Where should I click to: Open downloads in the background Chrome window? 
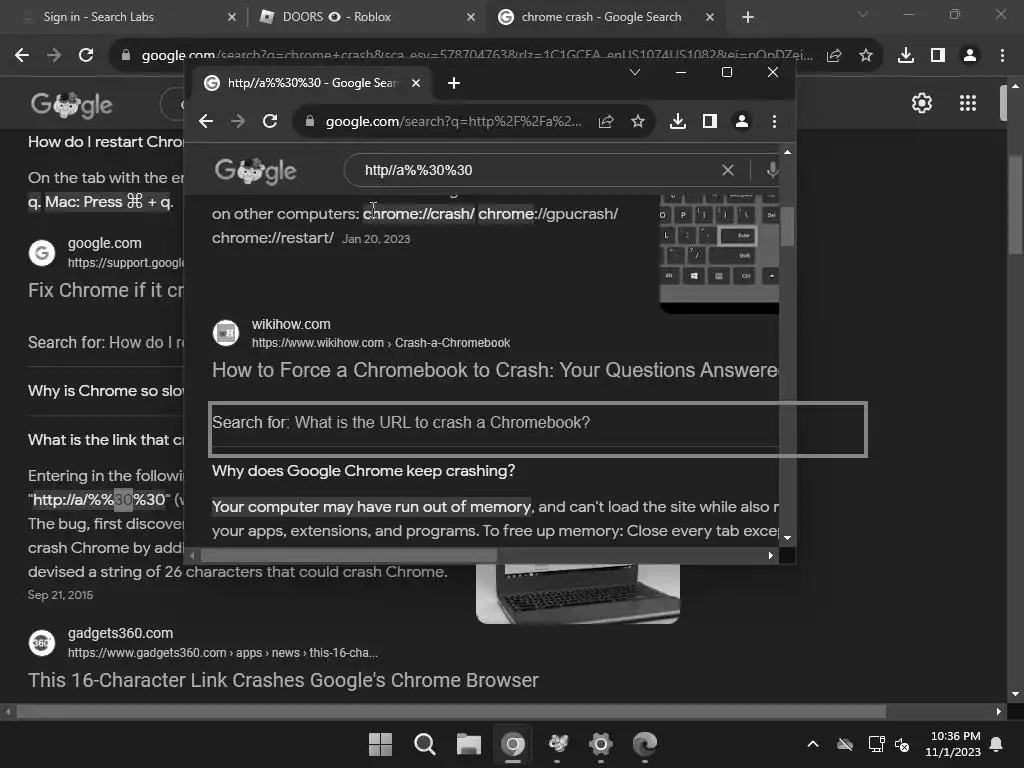pyautogui.click(x=906, y=56)
